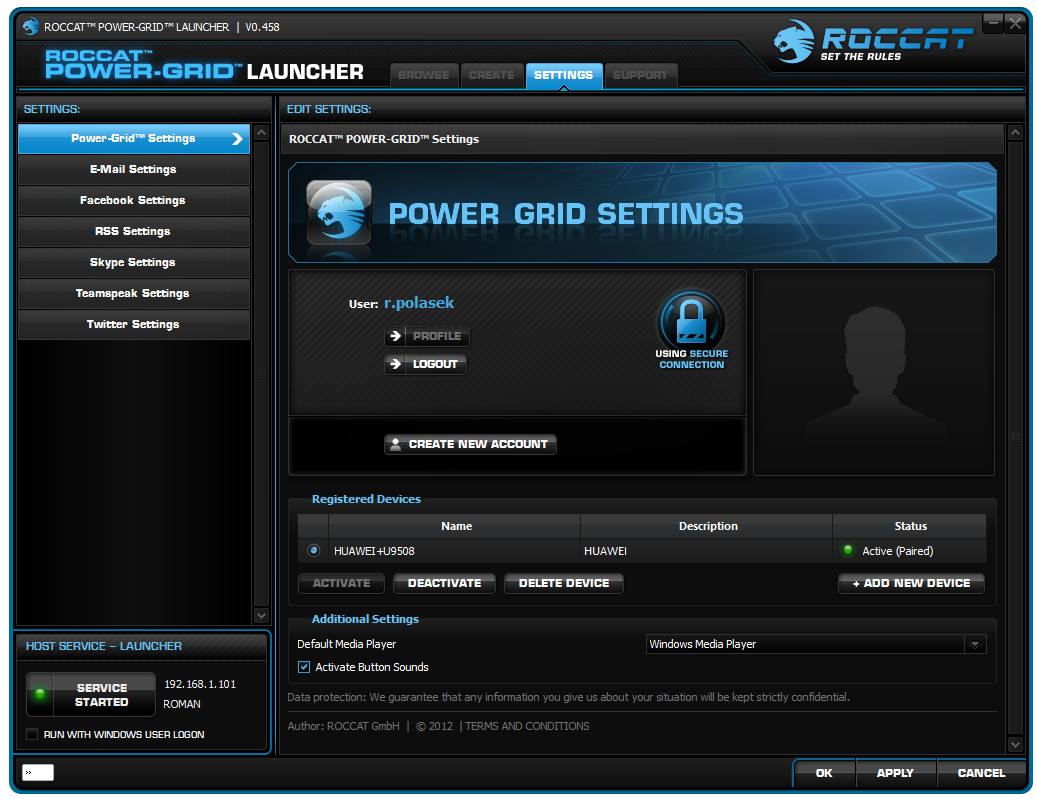Switch to the CREATE tab
Screen dimensions: 1037x799
click(491, 75)
